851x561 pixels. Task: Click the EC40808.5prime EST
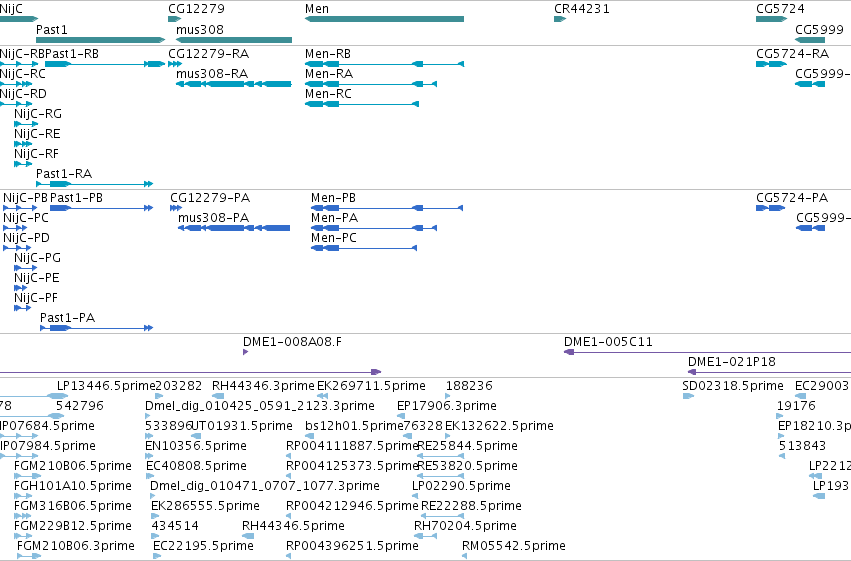pyautogui.click(x=150, y=476)
